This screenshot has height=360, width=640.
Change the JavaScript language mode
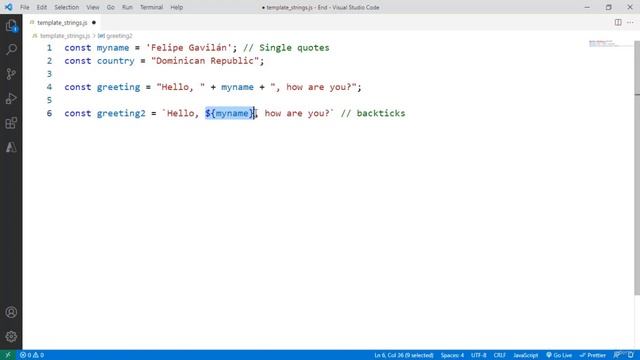525,355
